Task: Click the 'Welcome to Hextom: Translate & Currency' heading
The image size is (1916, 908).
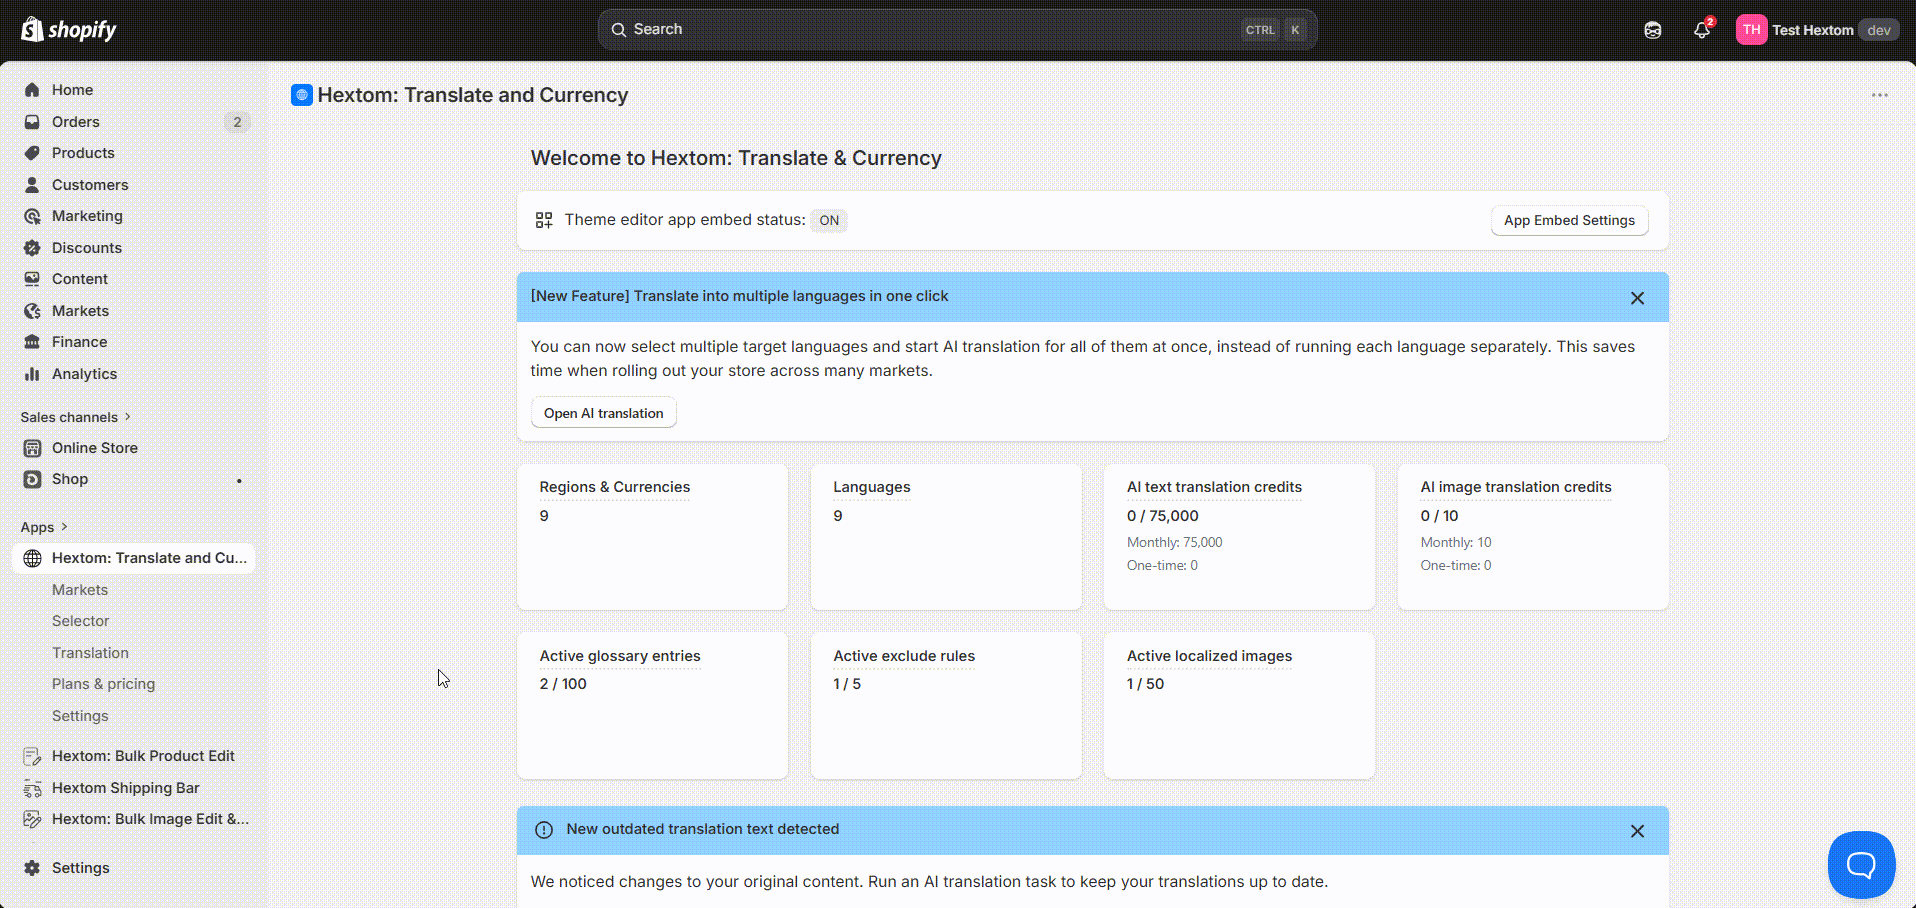Action: pyautogui.click(x=736, y=158)
